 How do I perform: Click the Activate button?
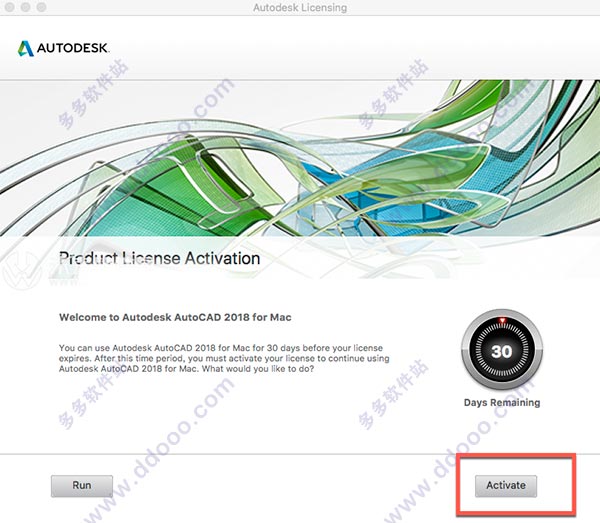point(506,486)
